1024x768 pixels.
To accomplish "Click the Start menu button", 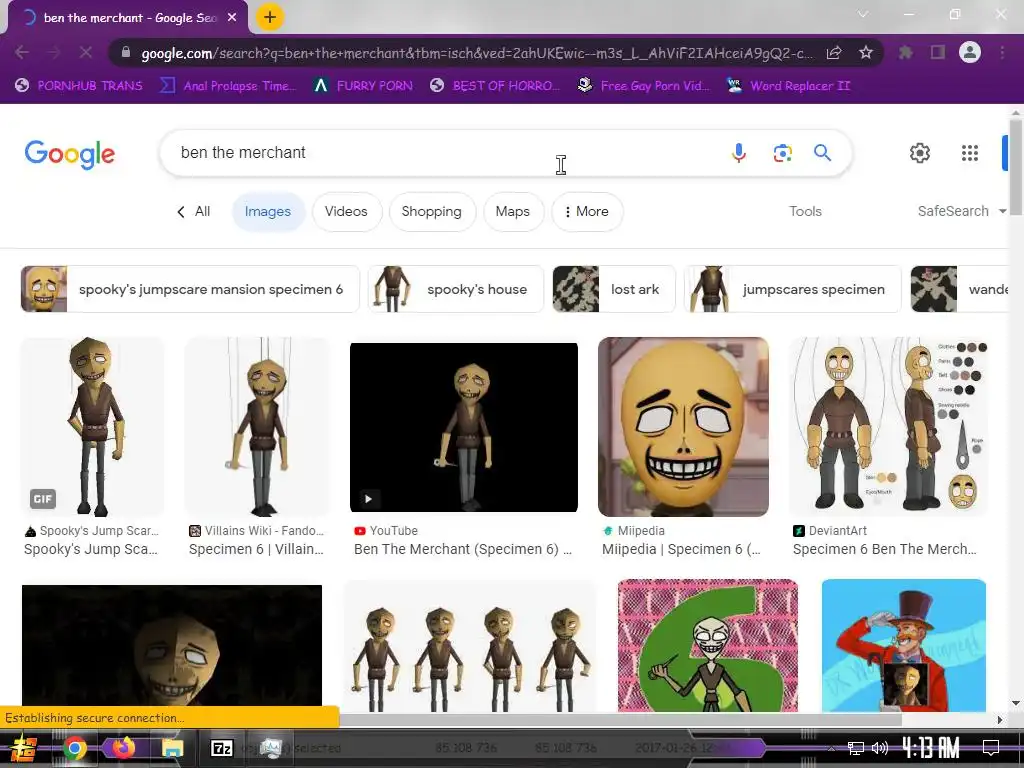I will [x=24, y=748].
